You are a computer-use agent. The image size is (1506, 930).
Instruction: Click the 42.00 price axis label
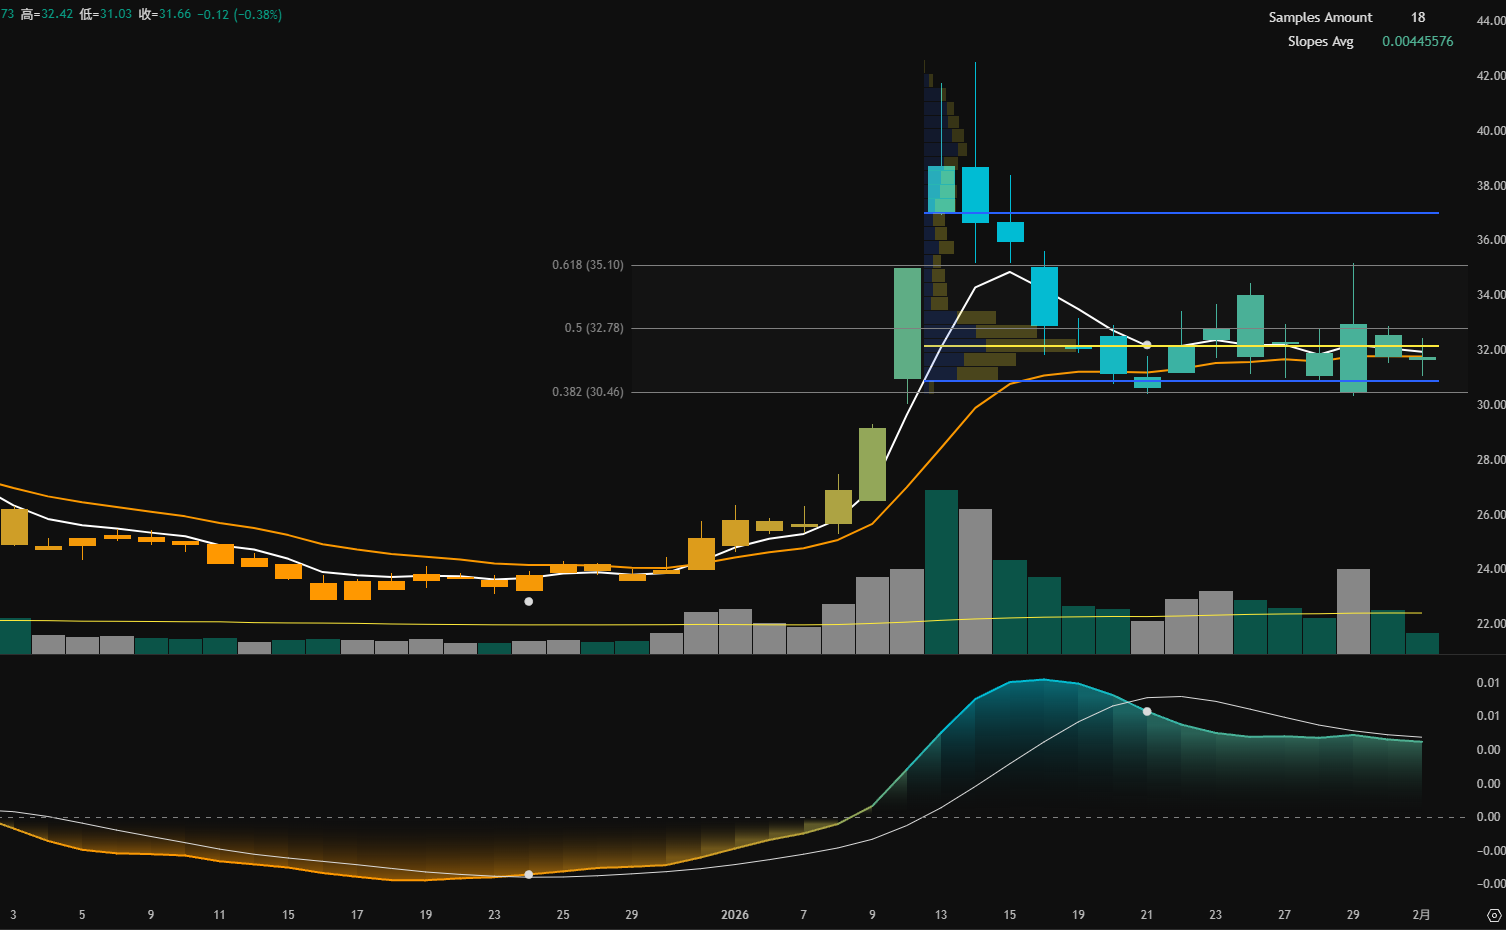1491,76
